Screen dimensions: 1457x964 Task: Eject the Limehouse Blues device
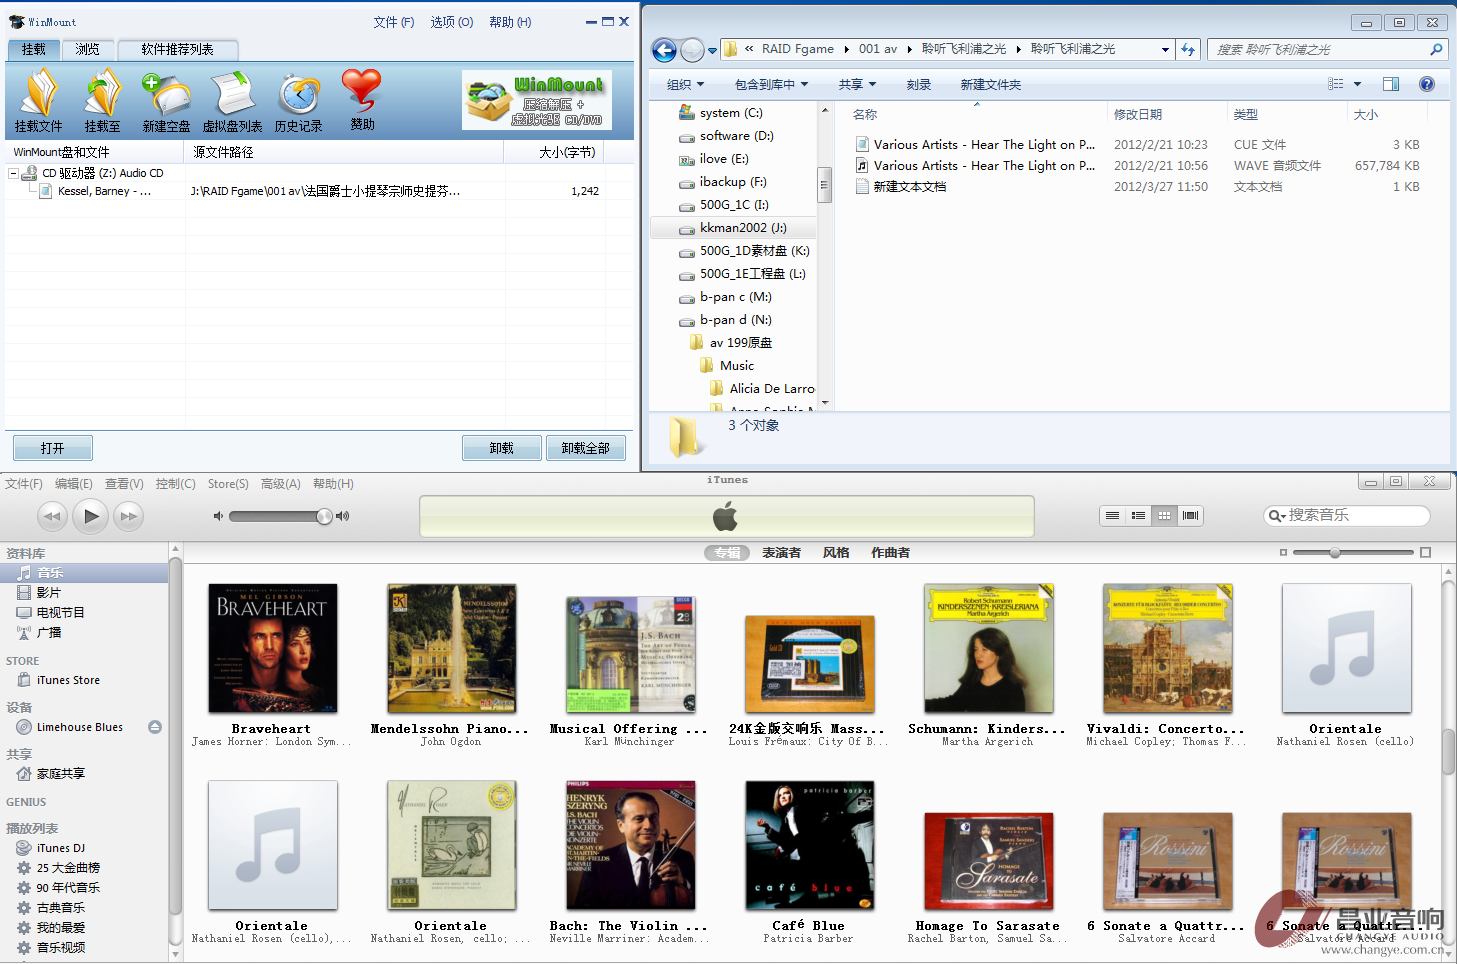click(155, 727)
